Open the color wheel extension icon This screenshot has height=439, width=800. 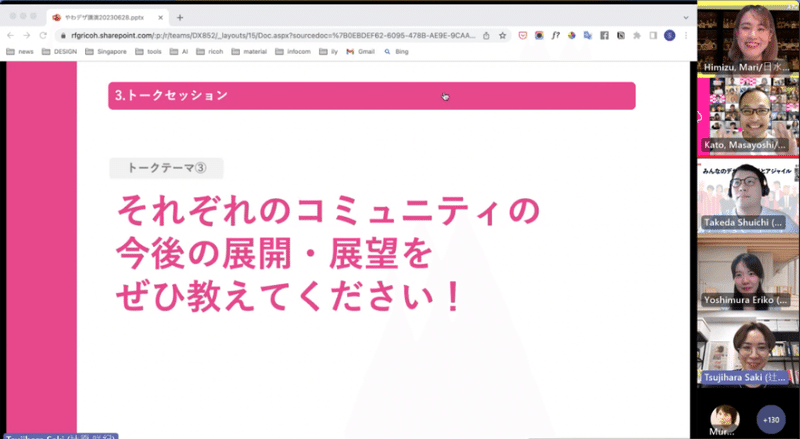point(571,35)
